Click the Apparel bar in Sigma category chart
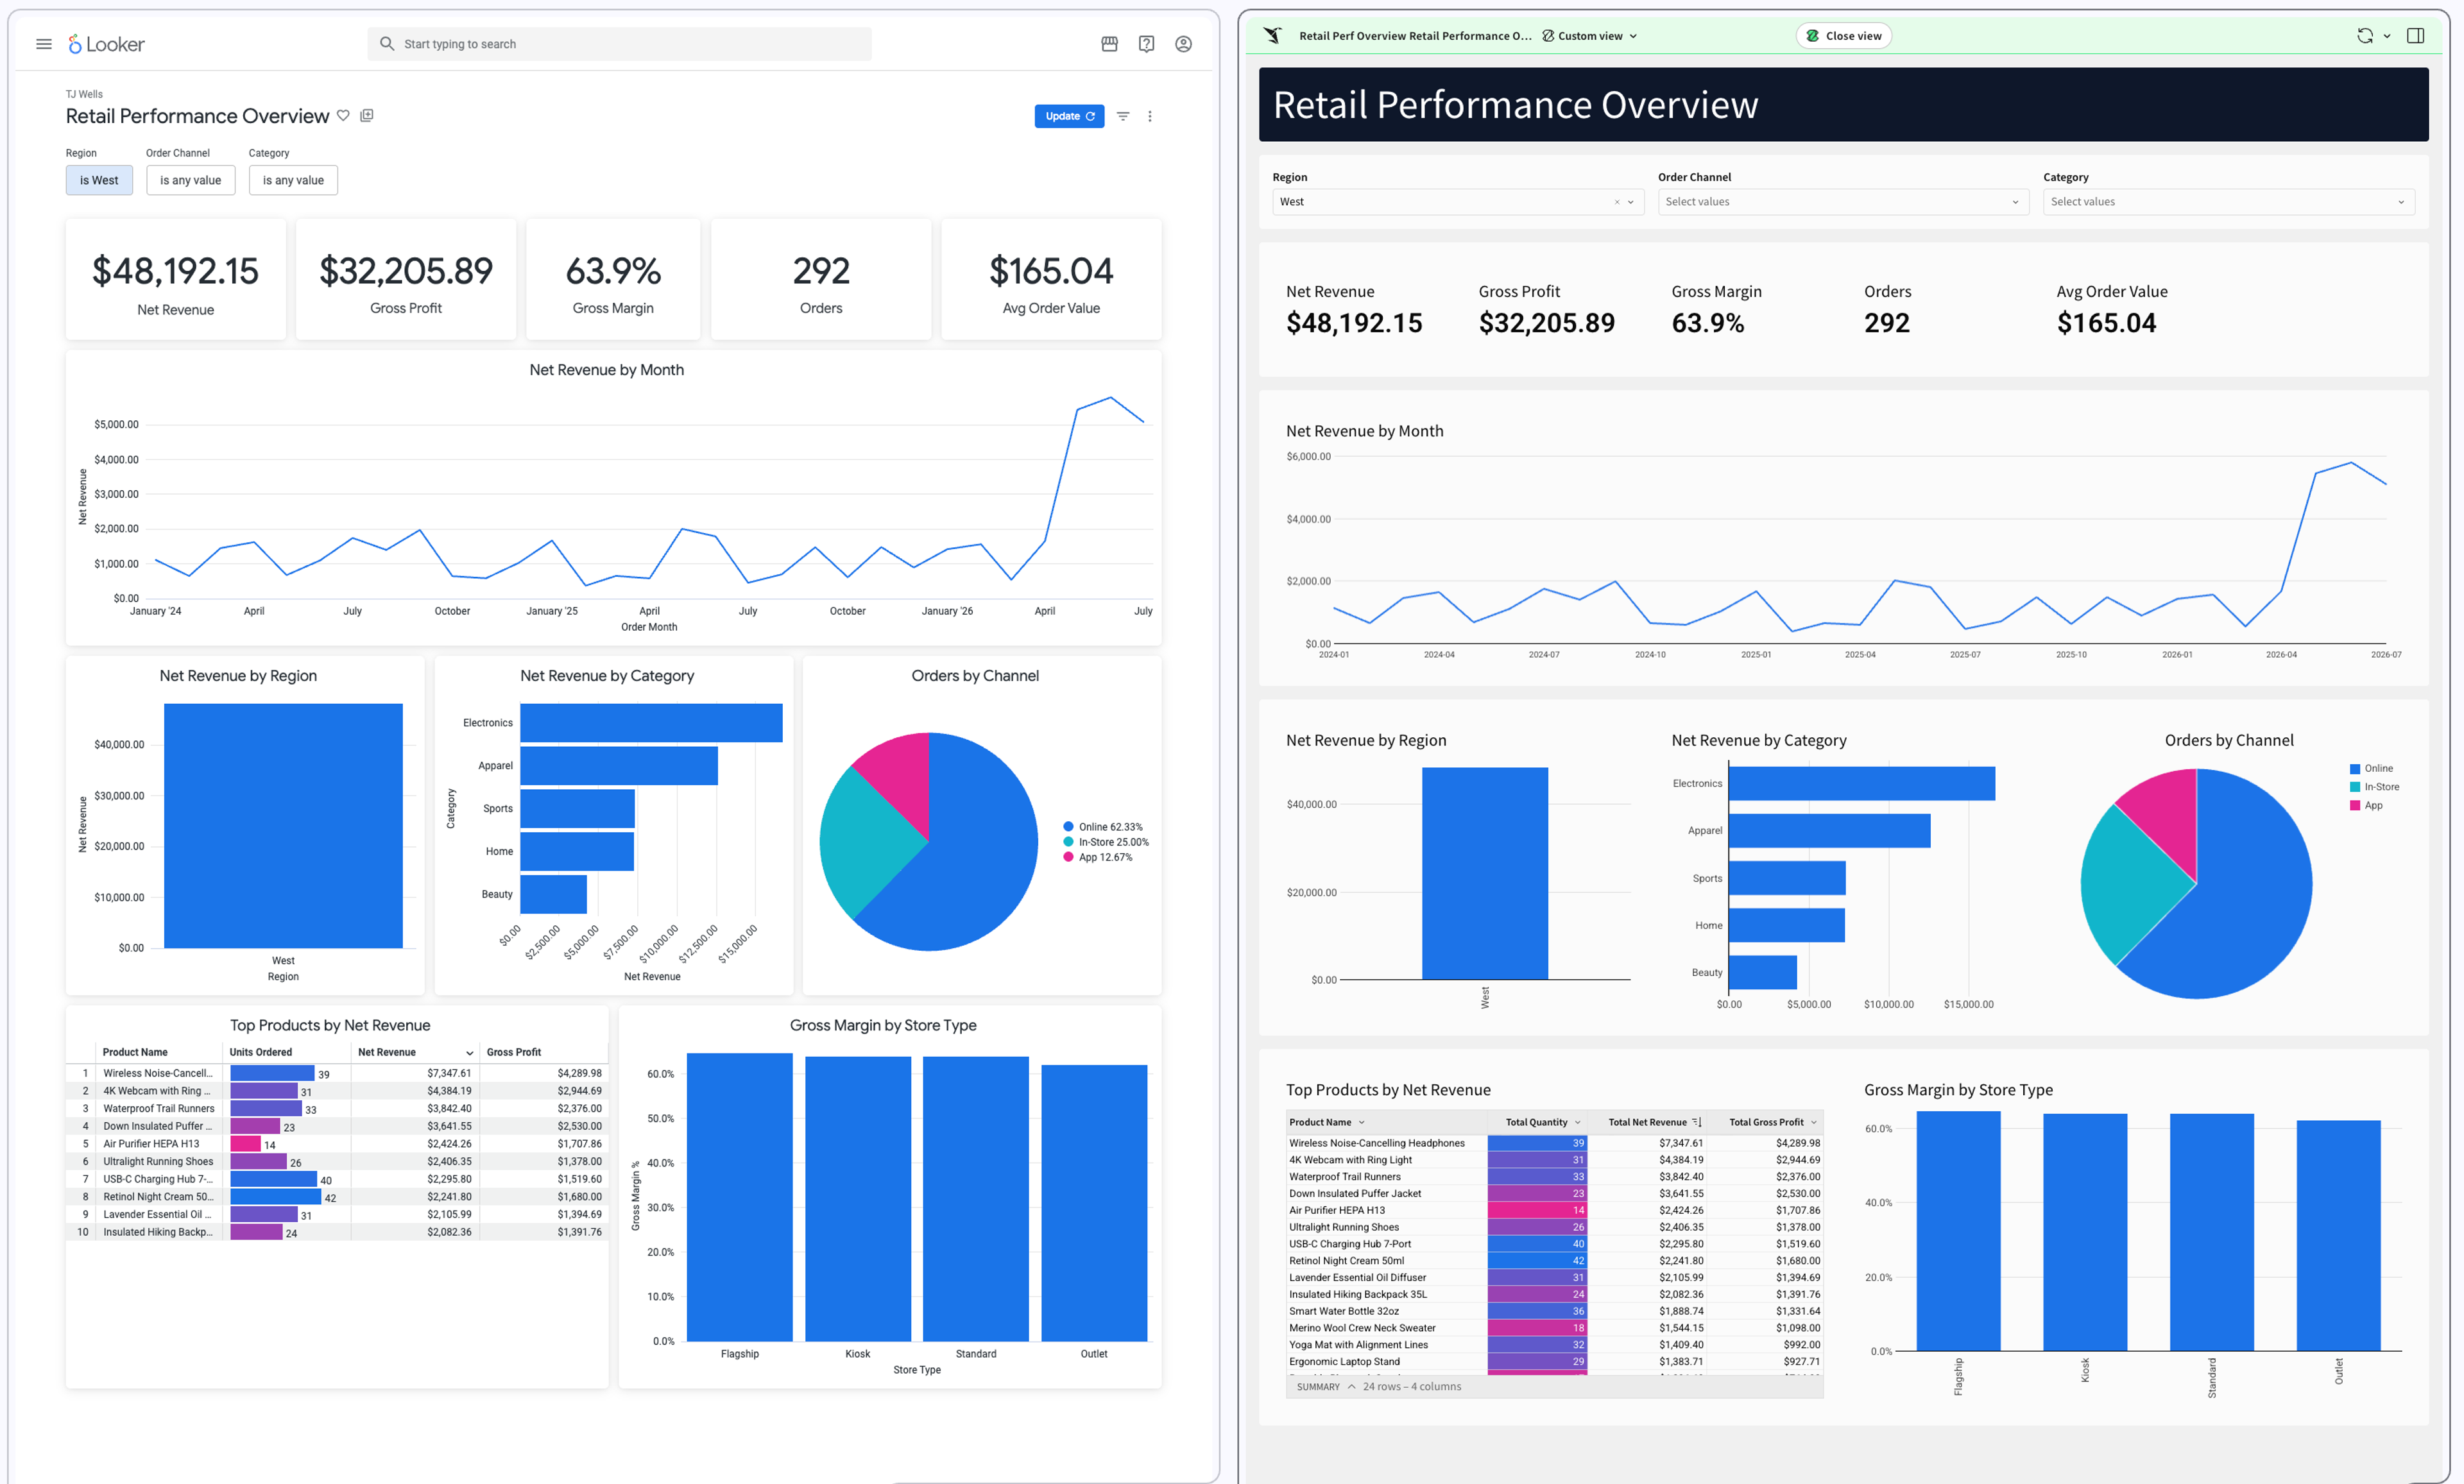Screen dimensions: 2464x1484 tap(1829, 830)
